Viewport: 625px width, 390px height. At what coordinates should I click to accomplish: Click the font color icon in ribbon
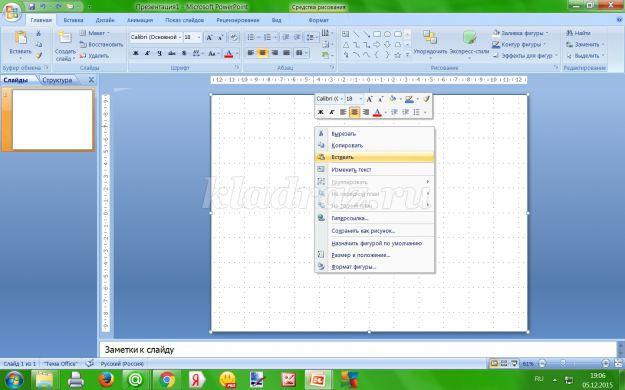228,53
